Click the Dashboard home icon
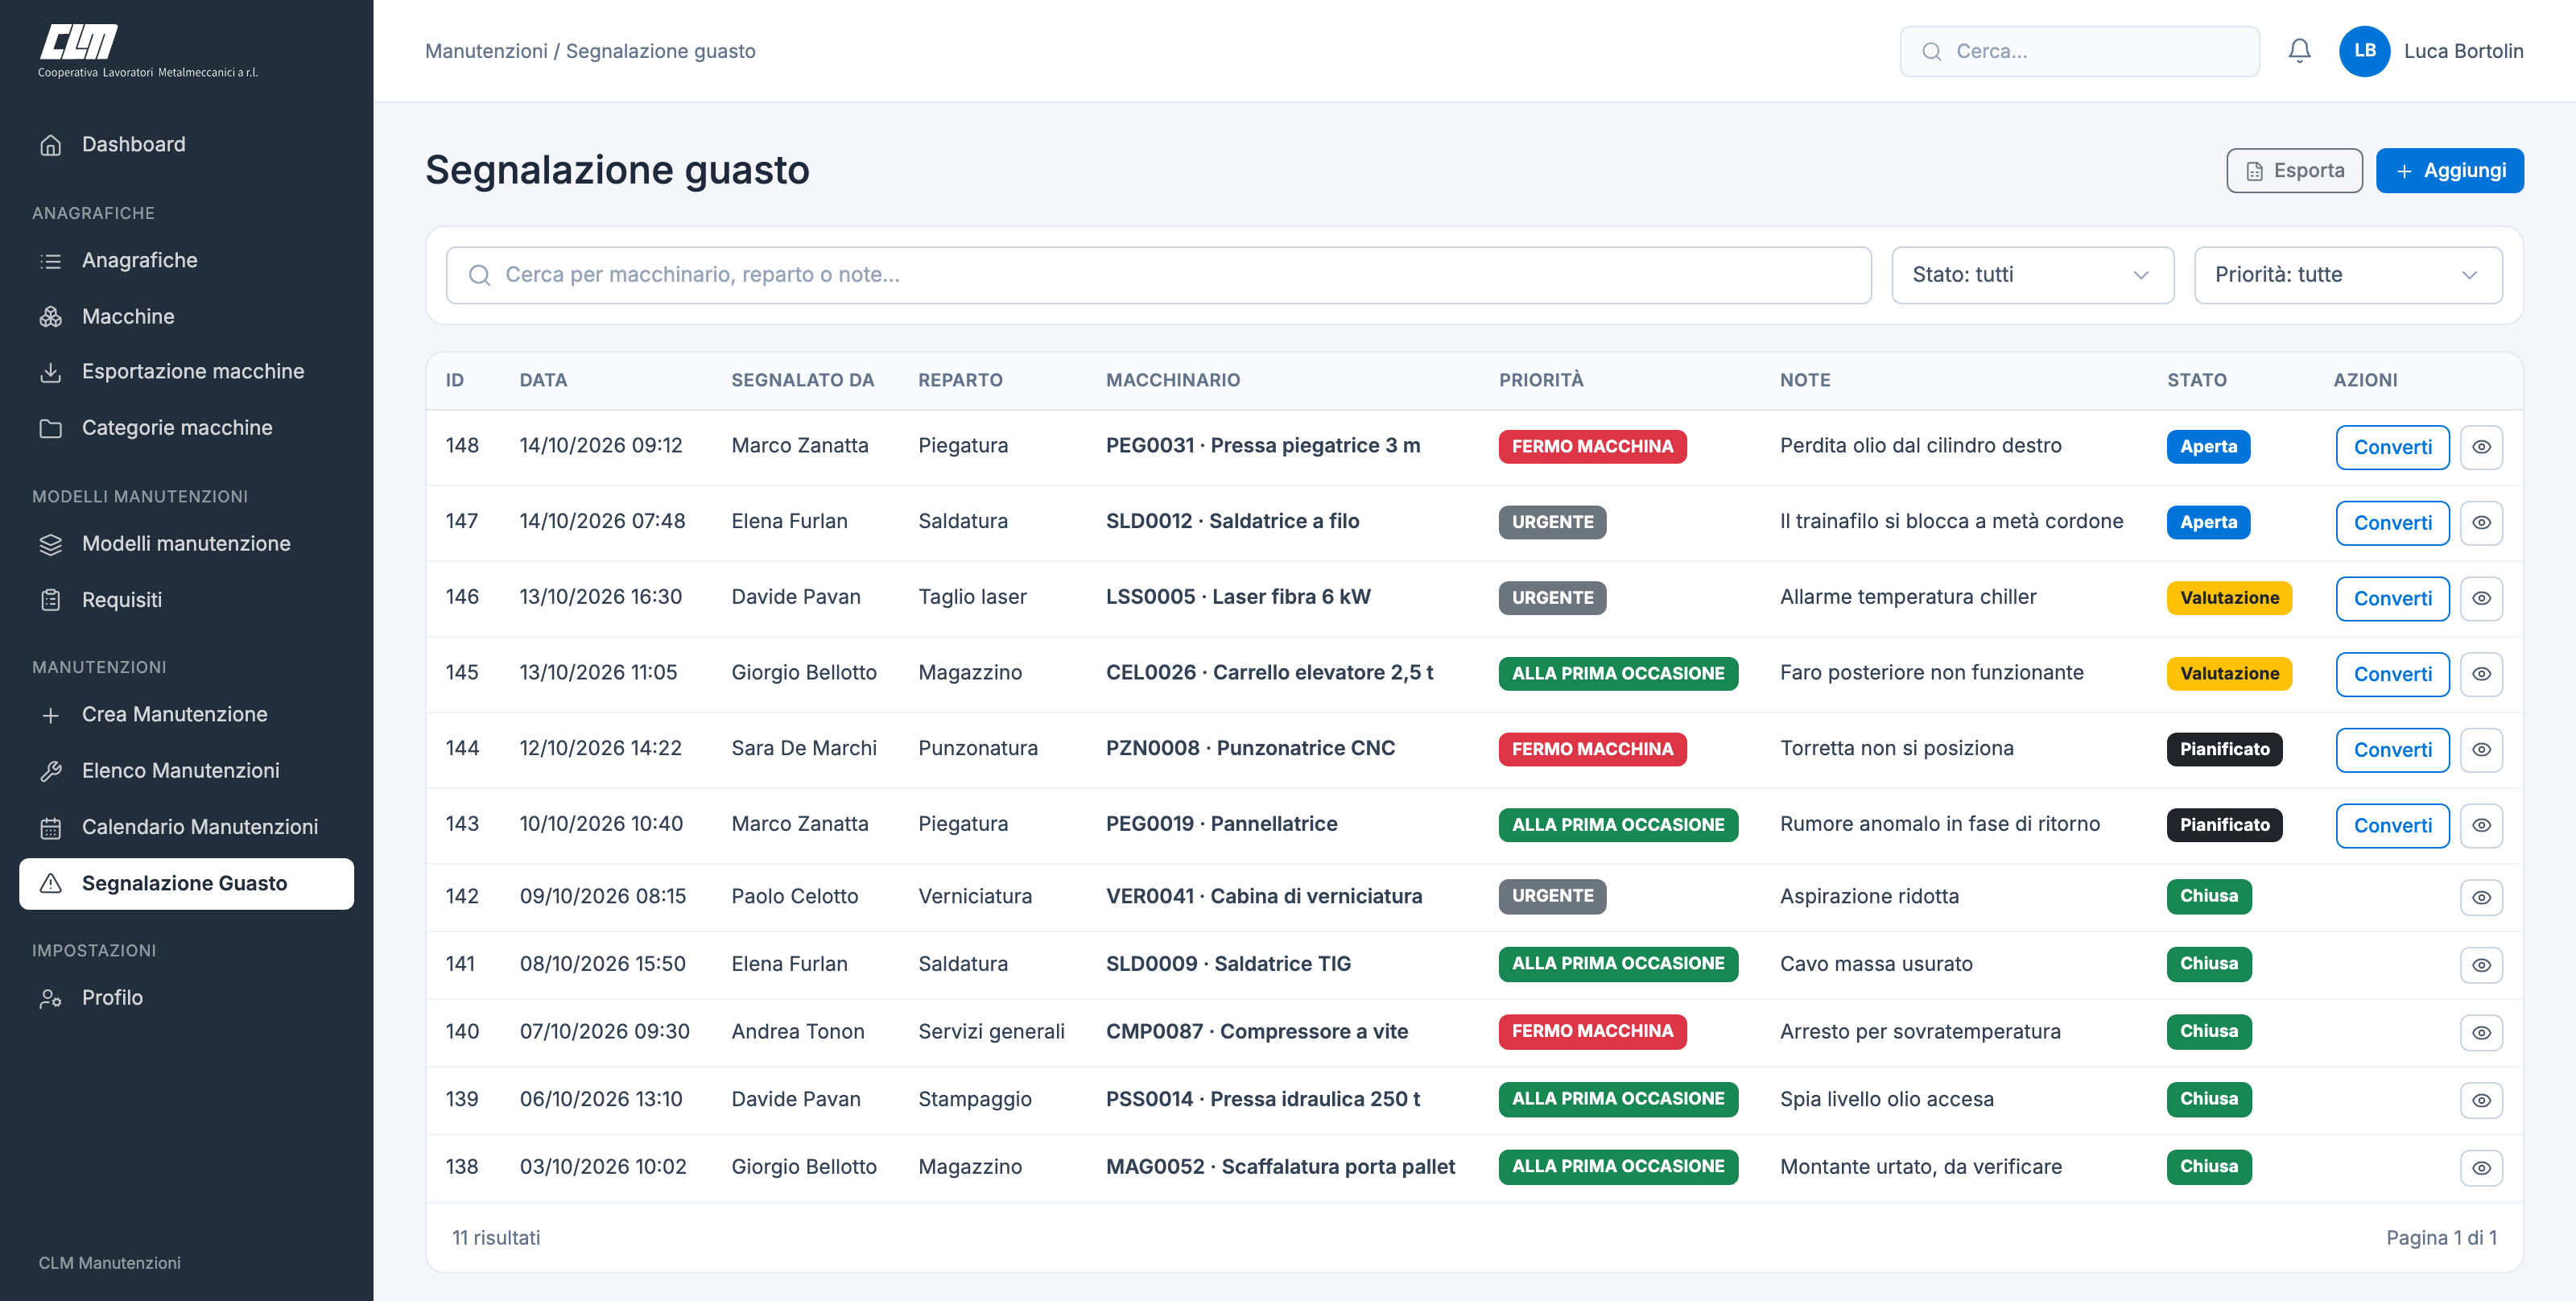 51,145
